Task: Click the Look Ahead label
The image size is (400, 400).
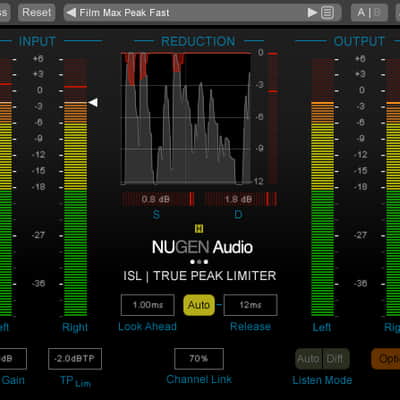Action: click(147, 326)
